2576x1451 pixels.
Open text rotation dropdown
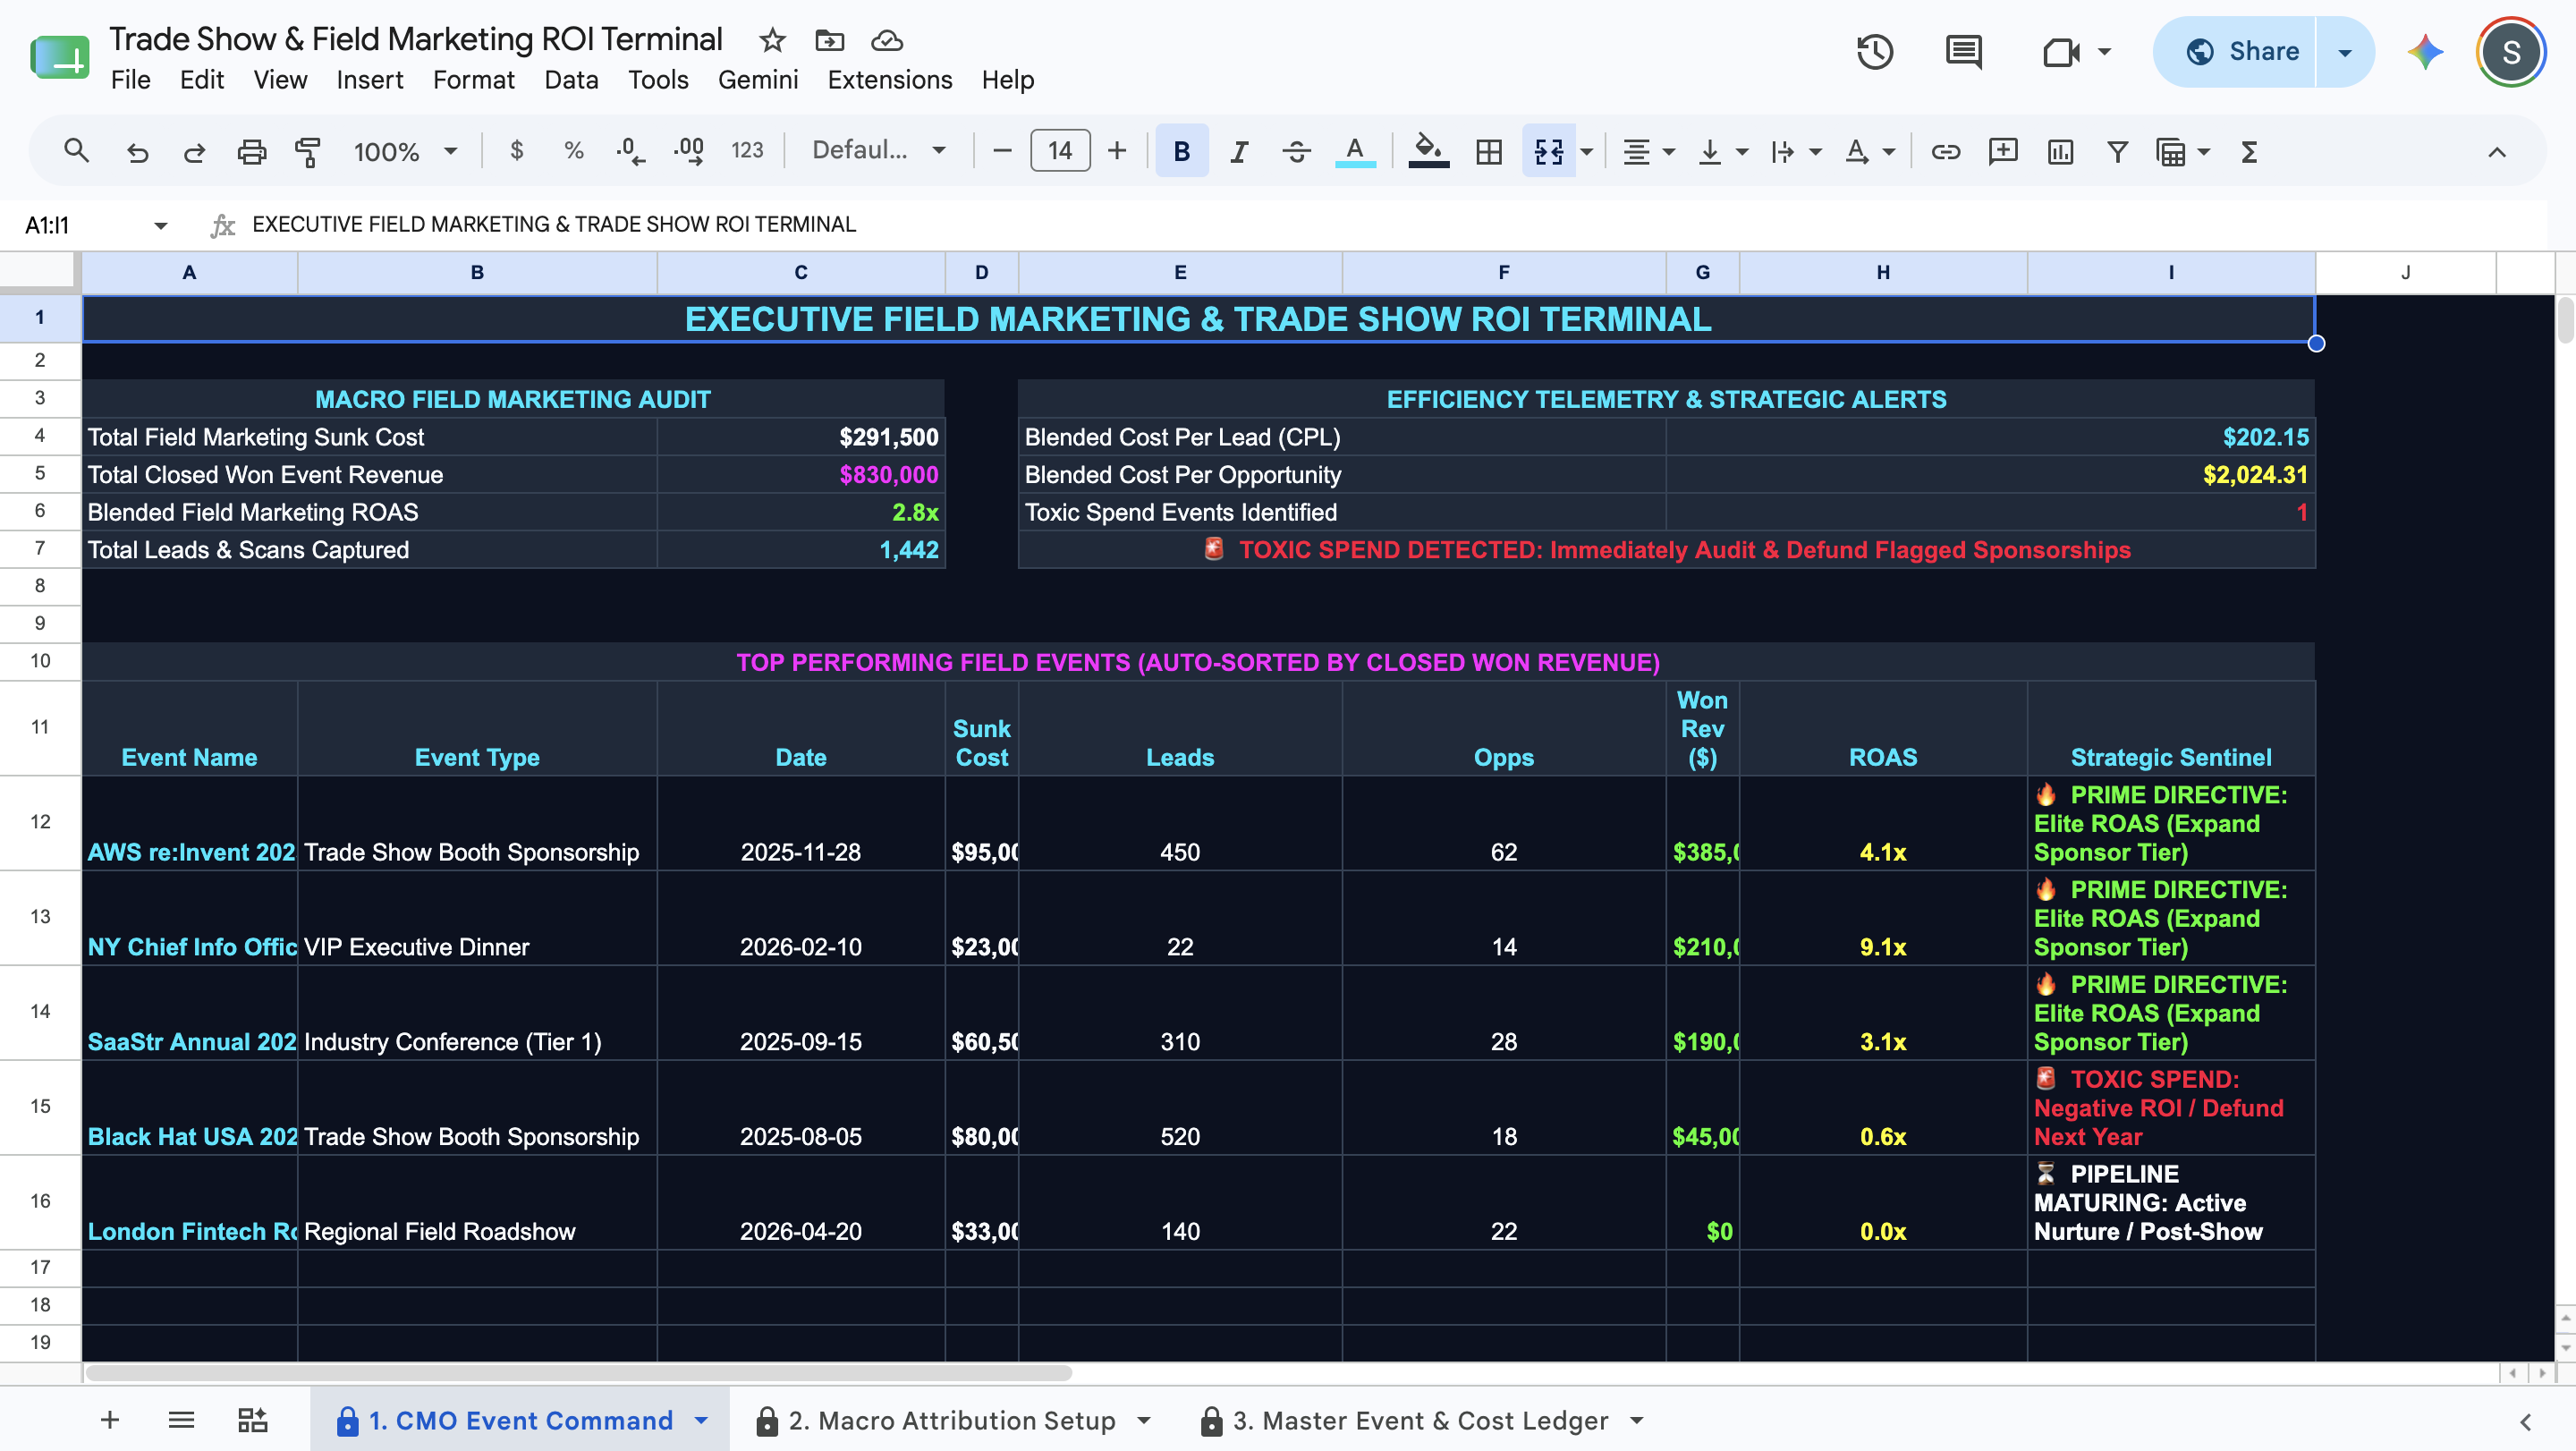(1869, 151)
